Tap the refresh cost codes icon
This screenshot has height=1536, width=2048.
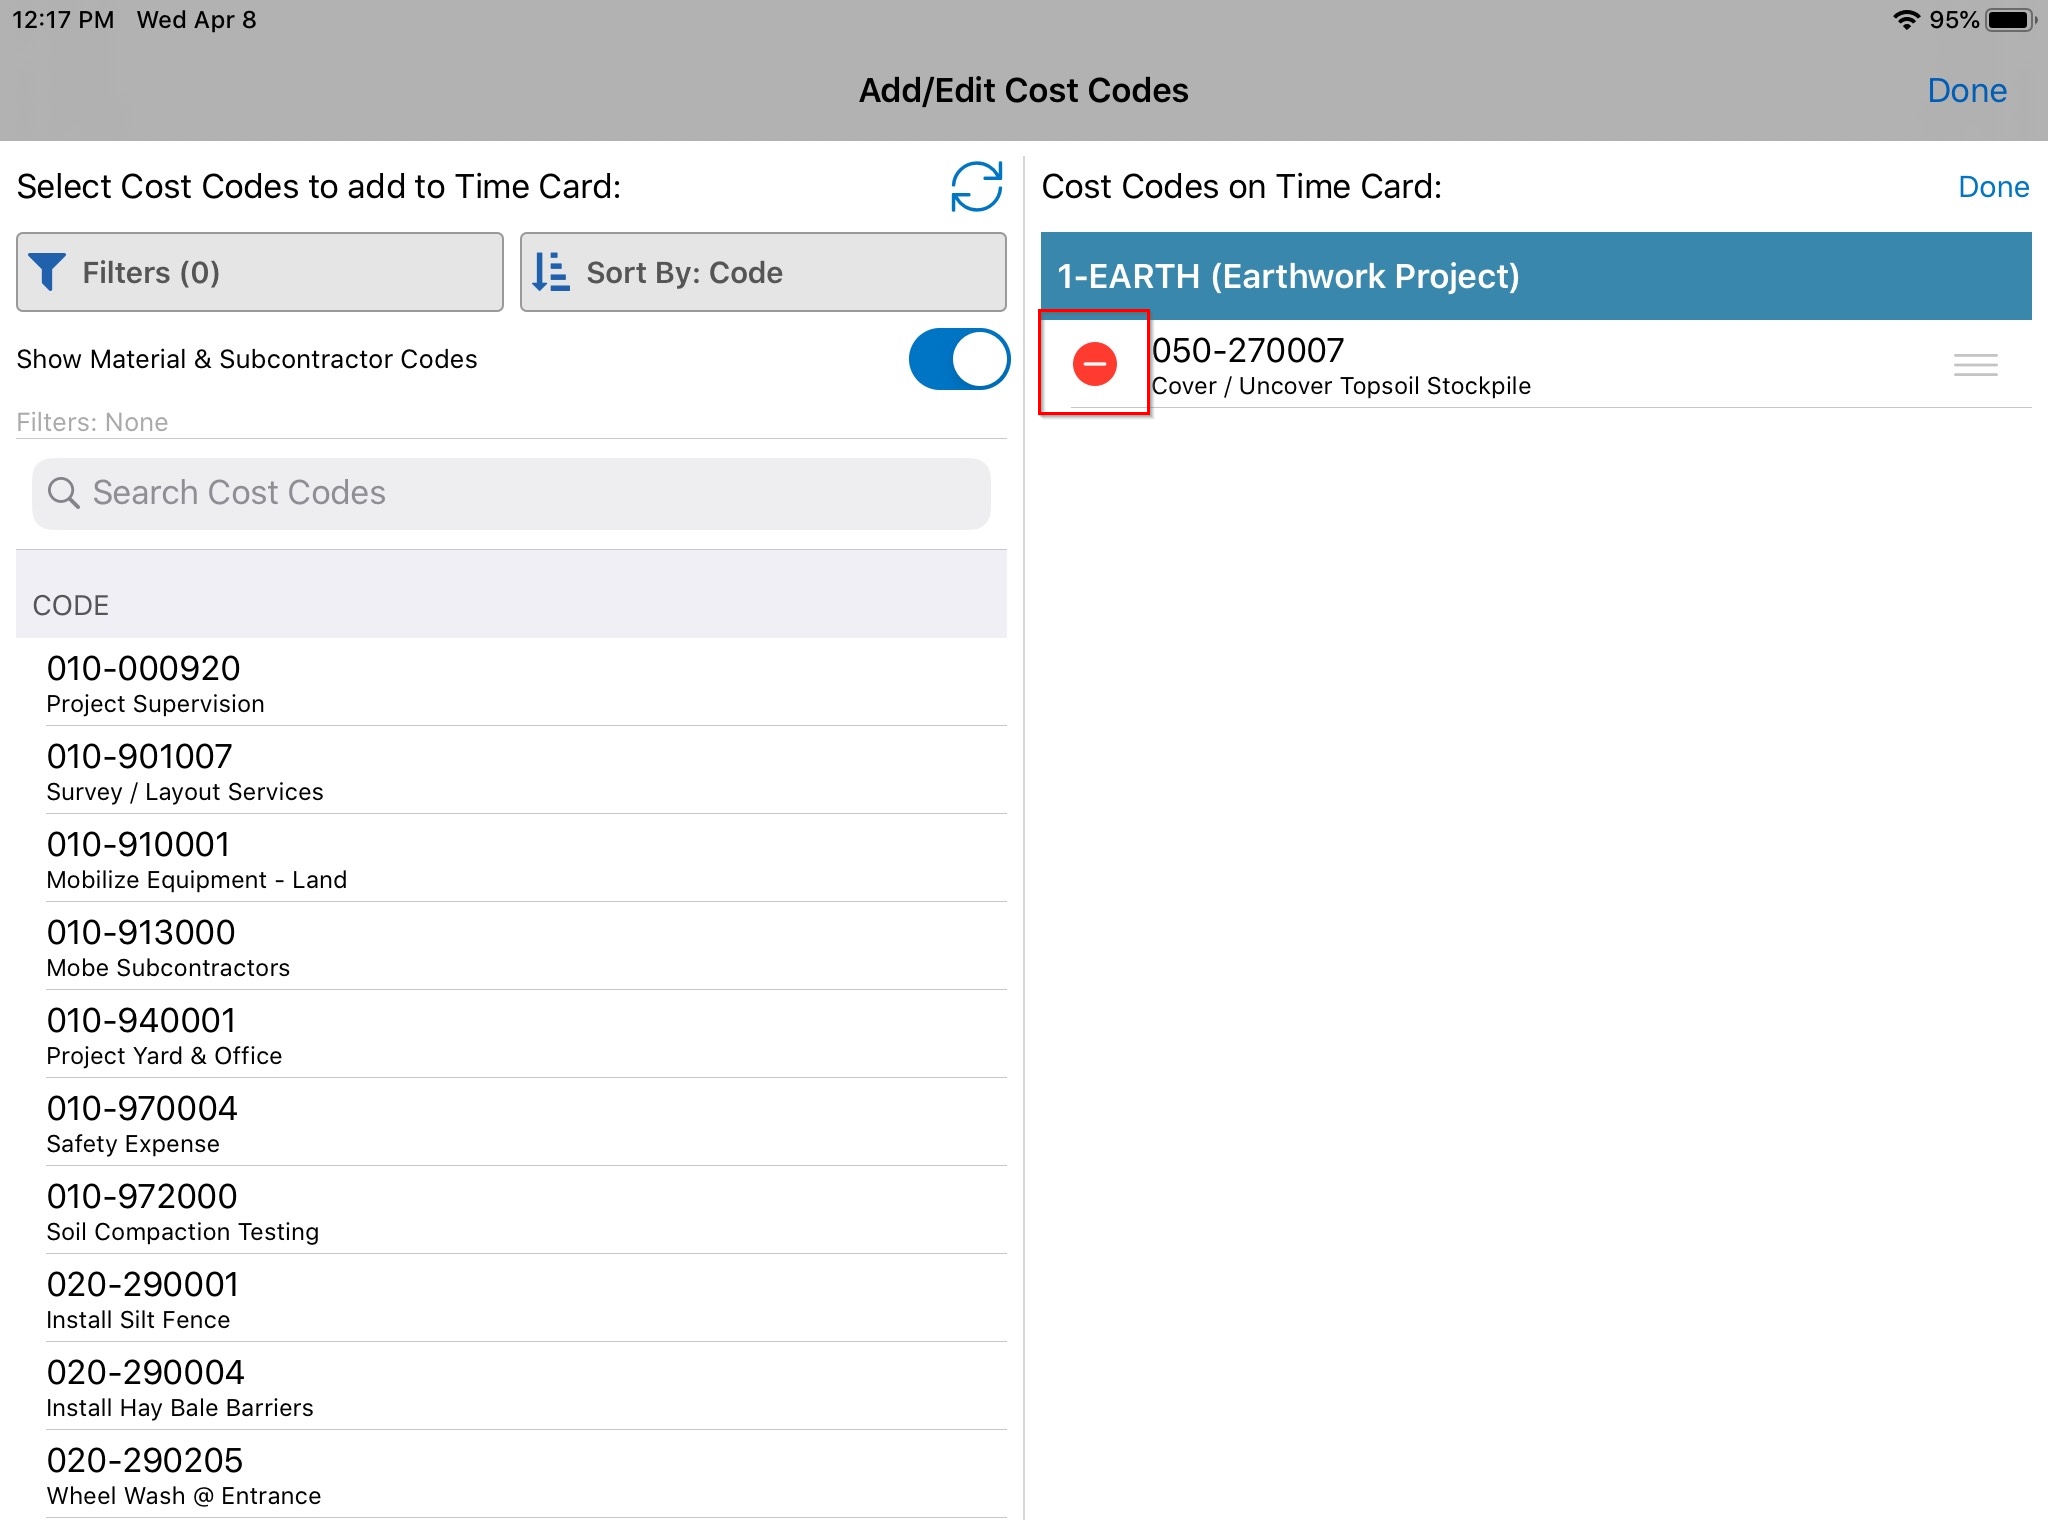coord(975,187)
